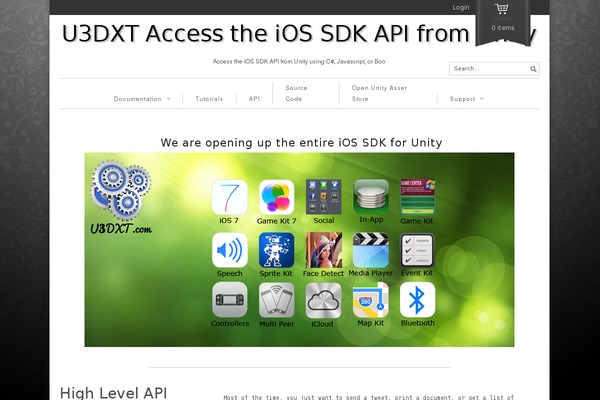Select the Face Detect icon
The height and width of the screenshot is (400, 600).
coord(323,250)
